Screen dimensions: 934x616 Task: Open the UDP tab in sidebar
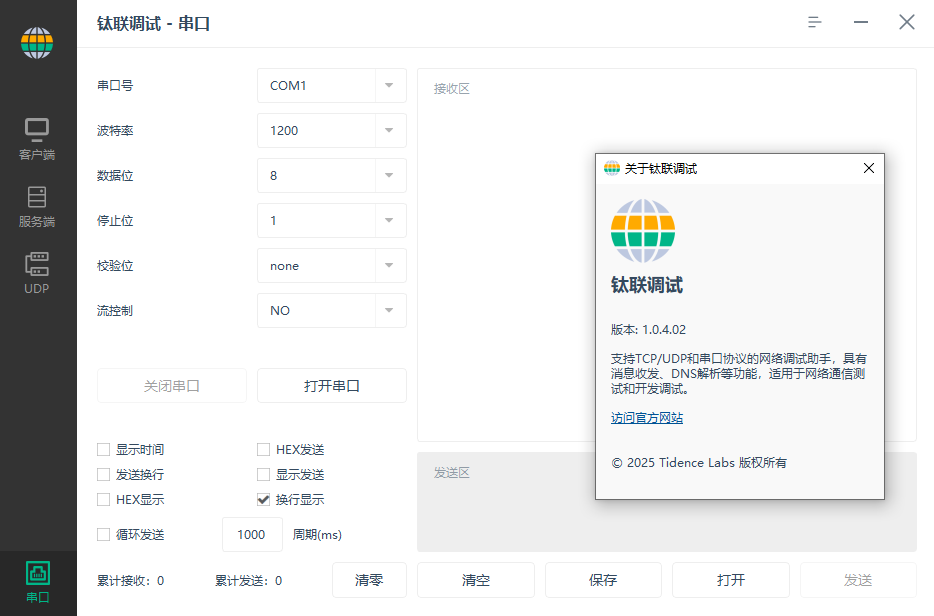point(37,273)
